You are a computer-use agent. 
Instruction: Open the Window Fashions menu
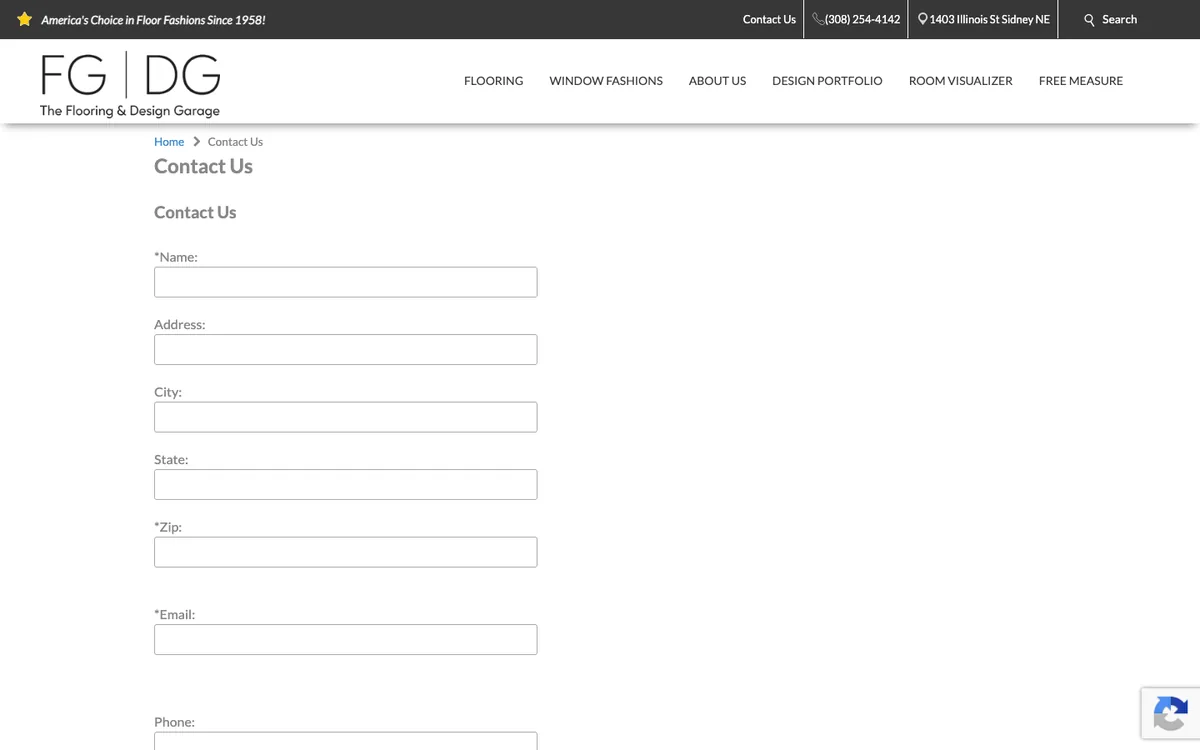(x=606, y=81)
